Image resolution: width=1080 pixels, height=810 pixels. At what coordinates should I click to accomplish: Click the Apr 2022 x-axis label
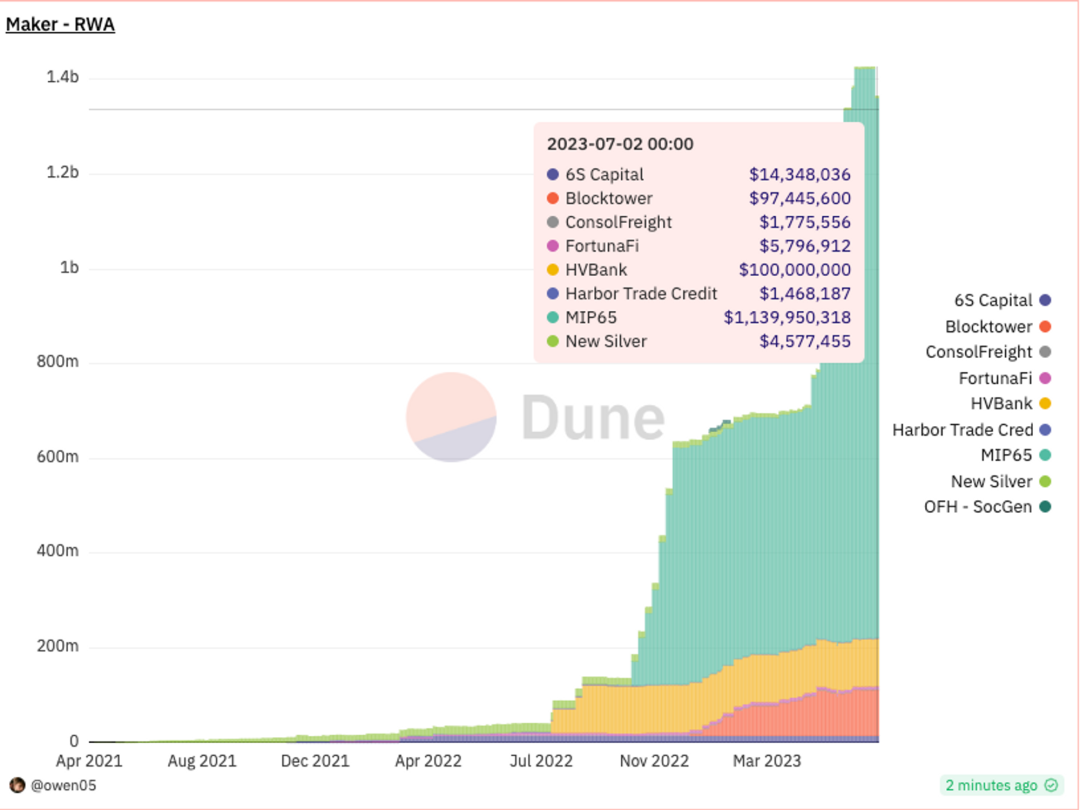point(428,761)
